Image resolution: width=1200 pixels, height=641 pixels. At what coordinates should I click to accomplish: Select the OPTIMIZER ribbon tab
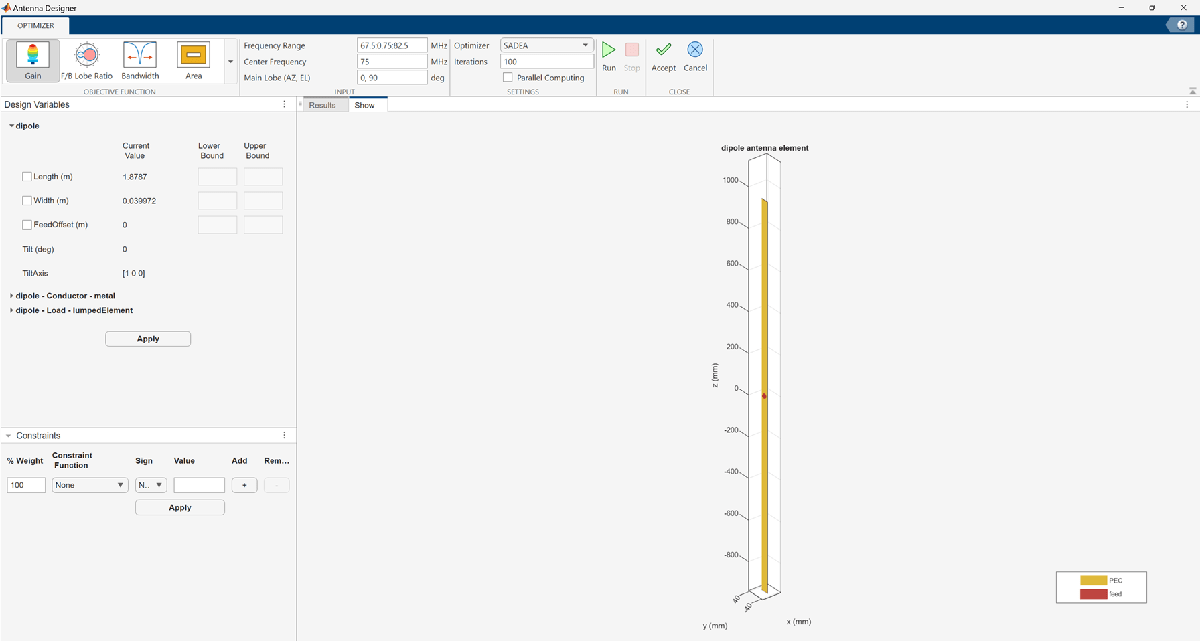(36, 24)
